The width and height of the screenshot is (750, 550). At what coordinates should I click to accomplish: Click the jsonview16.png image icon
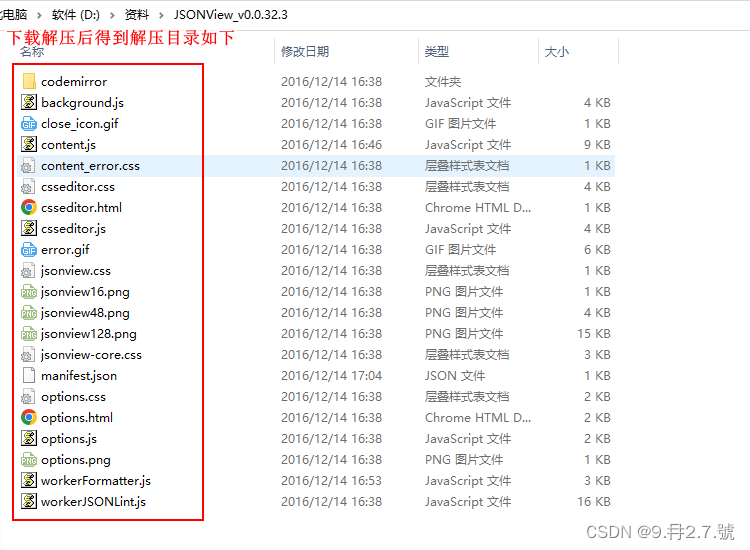[29, 292]
